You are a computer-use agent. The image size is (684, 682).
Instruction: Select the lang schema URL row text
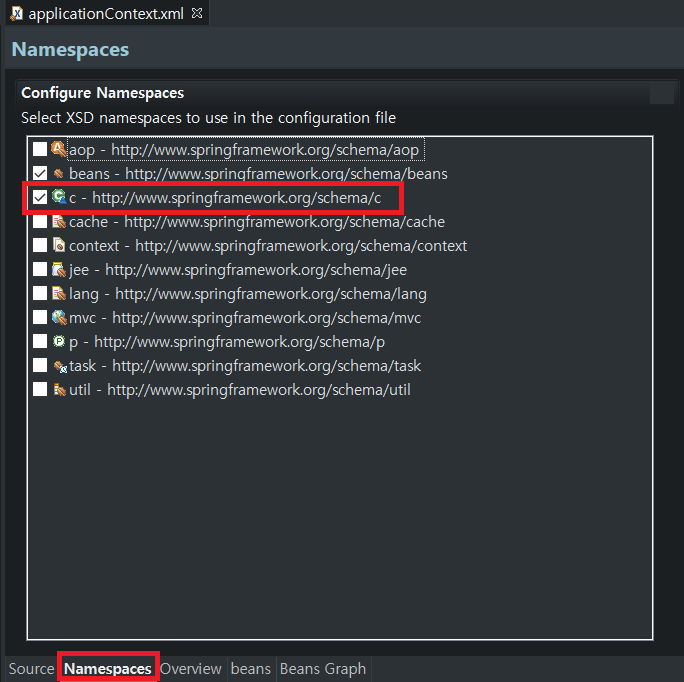(x=248, y=294)
